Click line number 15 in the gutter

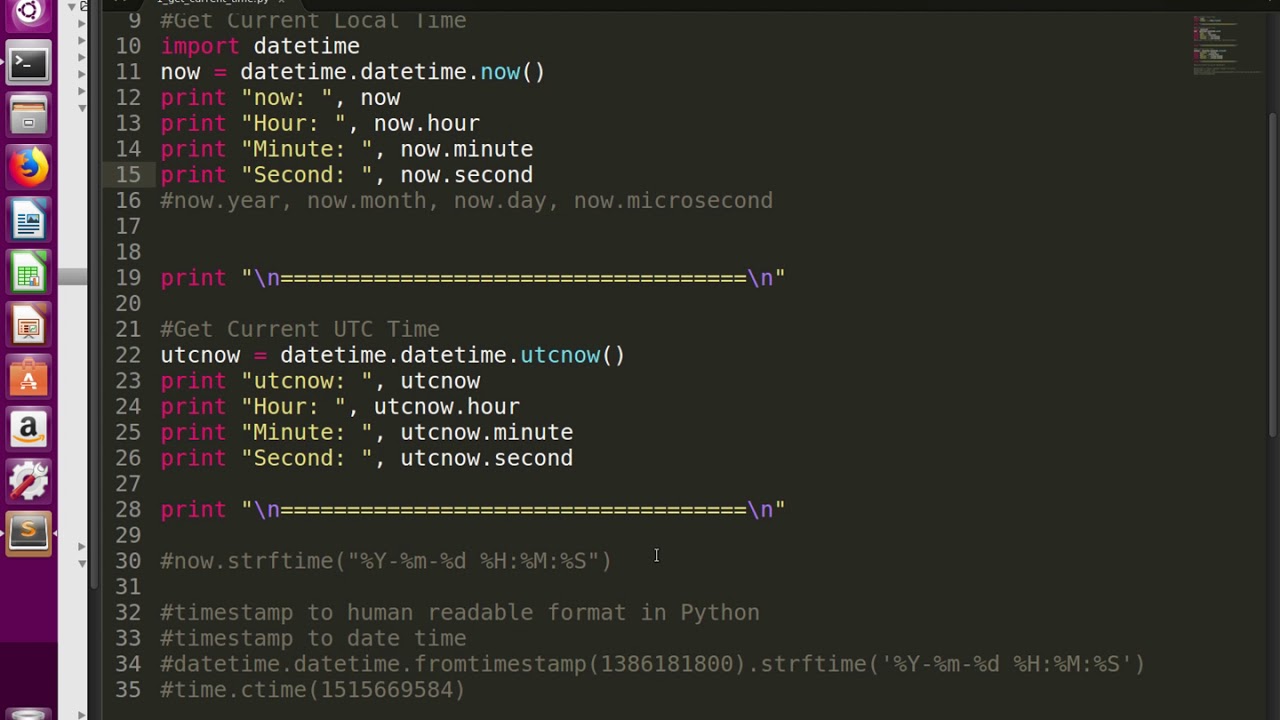128,175
